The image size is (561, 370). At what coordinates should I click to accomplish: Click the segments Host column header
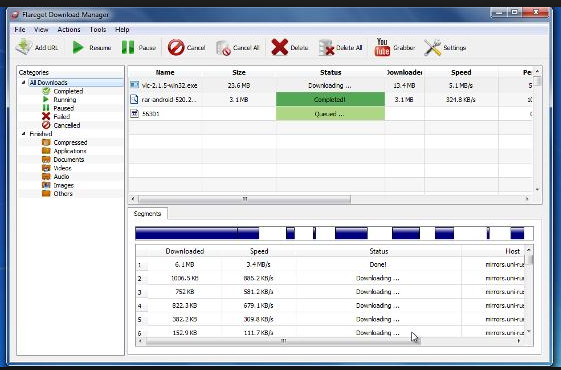coord(512,251)
